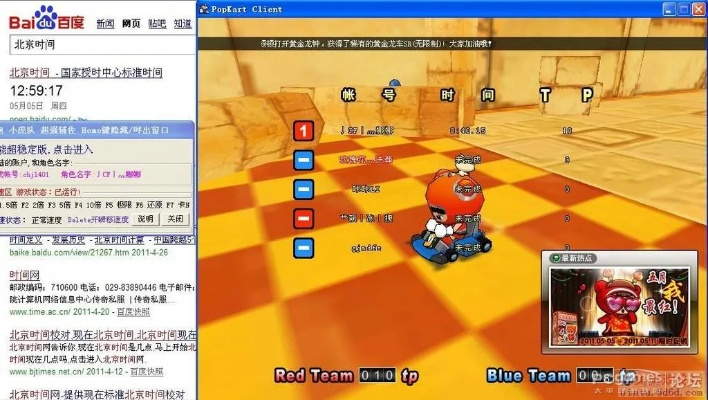The image size is (708, 400).
Task: Click the F2 2倍 speed hotkey text
Action: point(33,205)
